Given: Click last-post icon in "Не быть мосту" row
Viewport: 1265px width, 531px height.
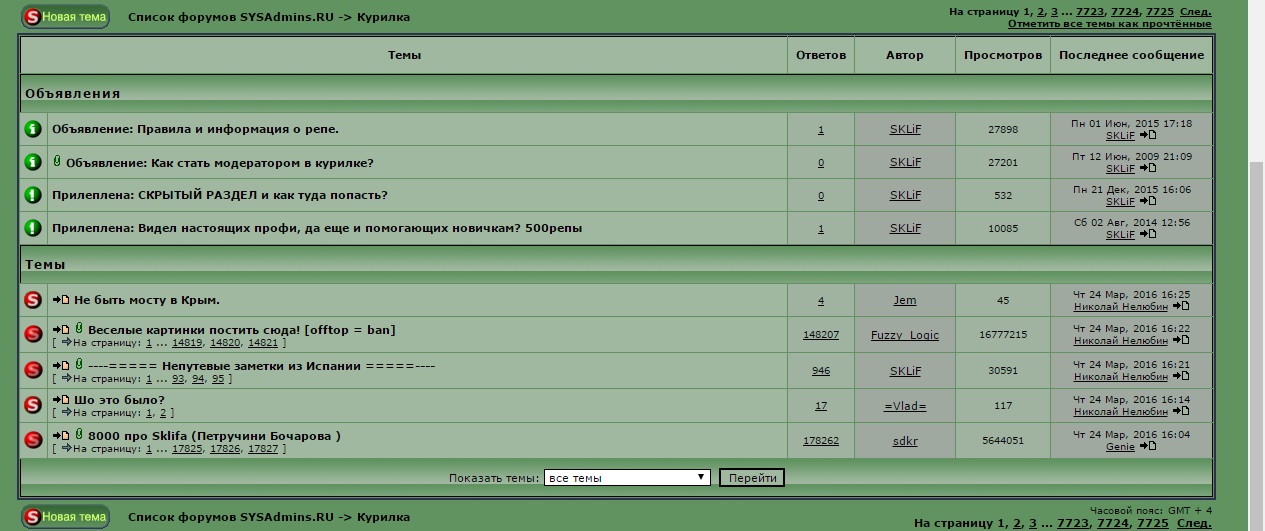Looking at the screenshot, I should [x=1181, y=307].
